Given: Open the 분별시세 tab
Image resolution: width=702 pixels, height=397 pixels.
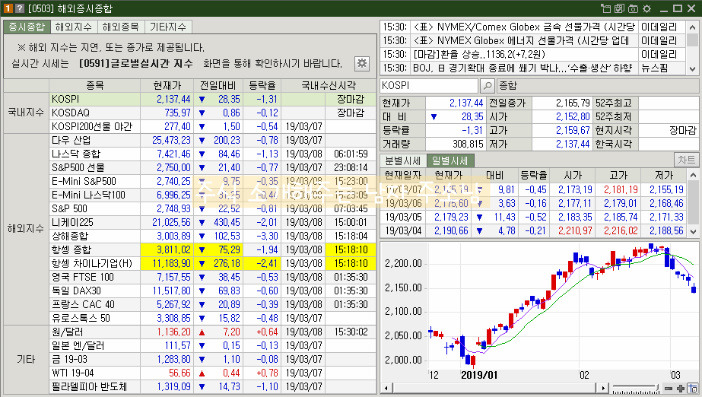Looking at the screenshot, I should coord(403,161).
